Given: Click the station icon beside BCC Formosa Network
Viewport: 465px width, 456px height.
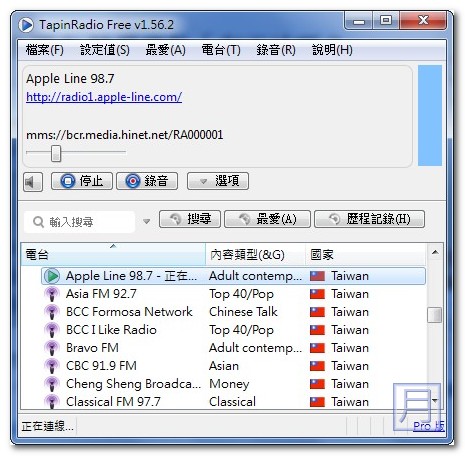Looking at the screenshot, I should [52, 312].
